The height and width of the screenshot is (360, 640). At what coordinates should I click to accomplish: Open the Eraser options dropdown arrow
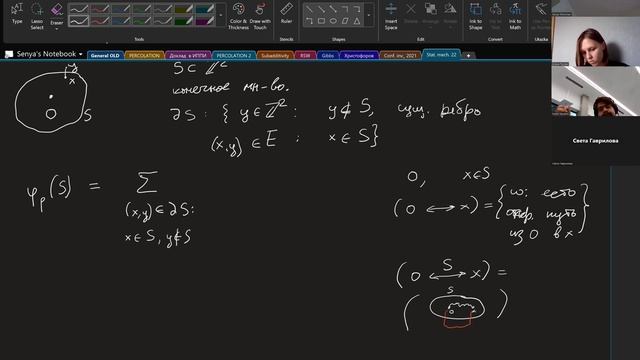[57, 29]
